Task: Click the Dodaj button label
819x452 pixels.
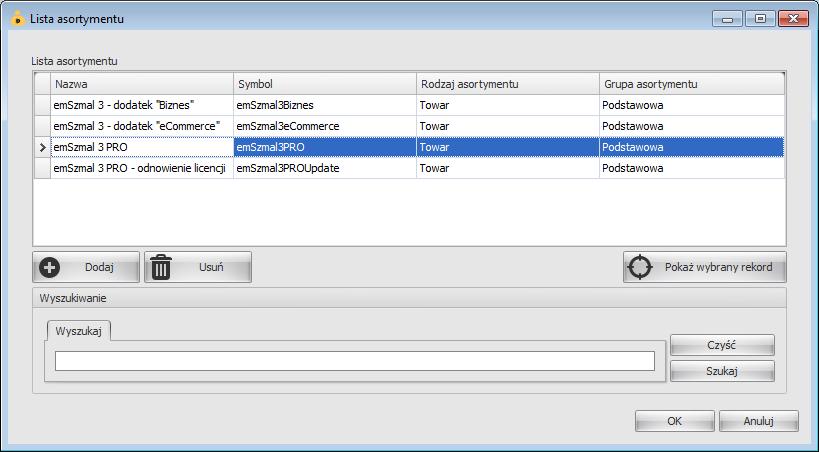Action: [99, 267]
